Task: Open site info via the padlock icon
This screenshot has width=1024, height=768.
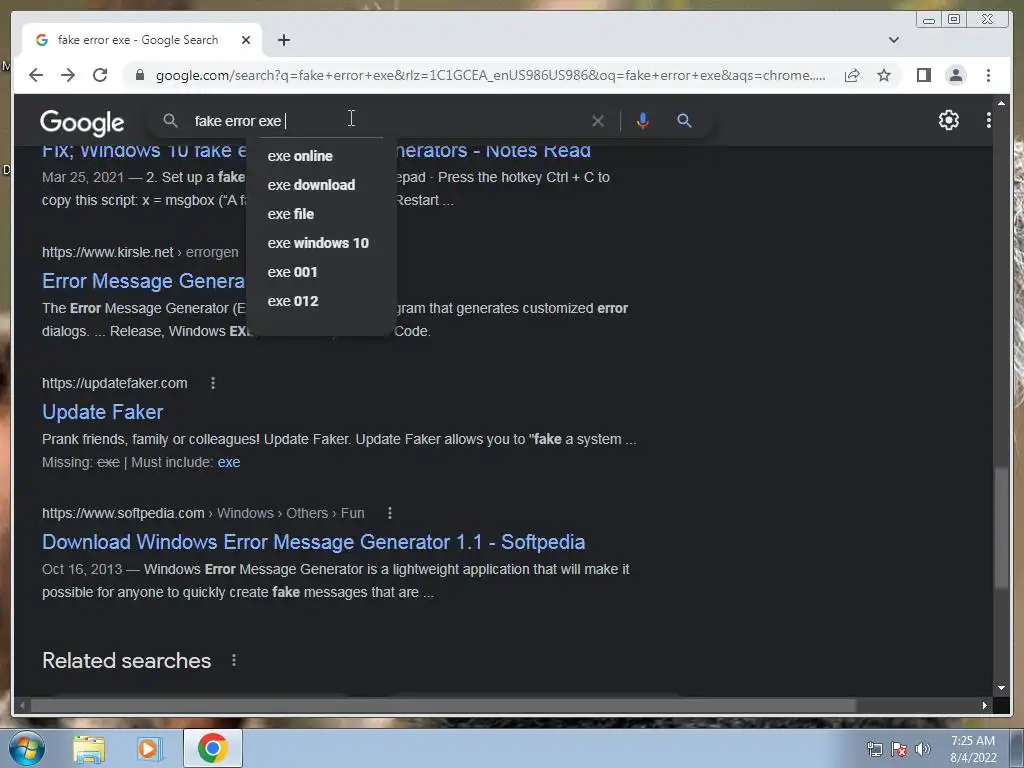Action: (139, 75)
